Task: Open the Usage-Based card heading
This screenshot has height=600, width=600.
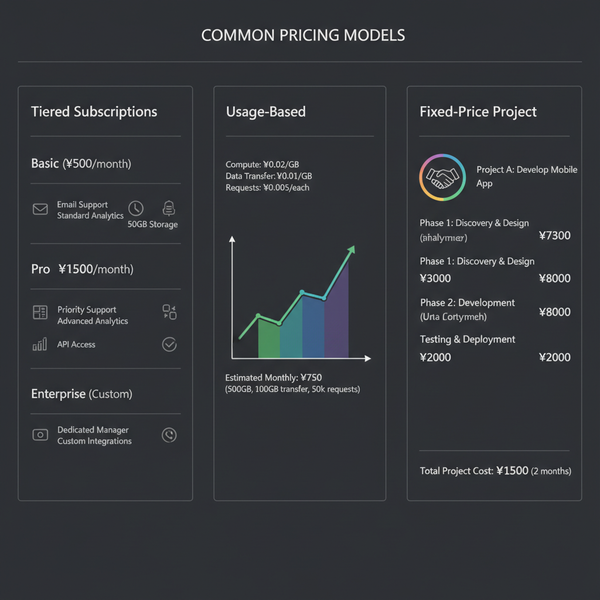Action: pos(266,112)
